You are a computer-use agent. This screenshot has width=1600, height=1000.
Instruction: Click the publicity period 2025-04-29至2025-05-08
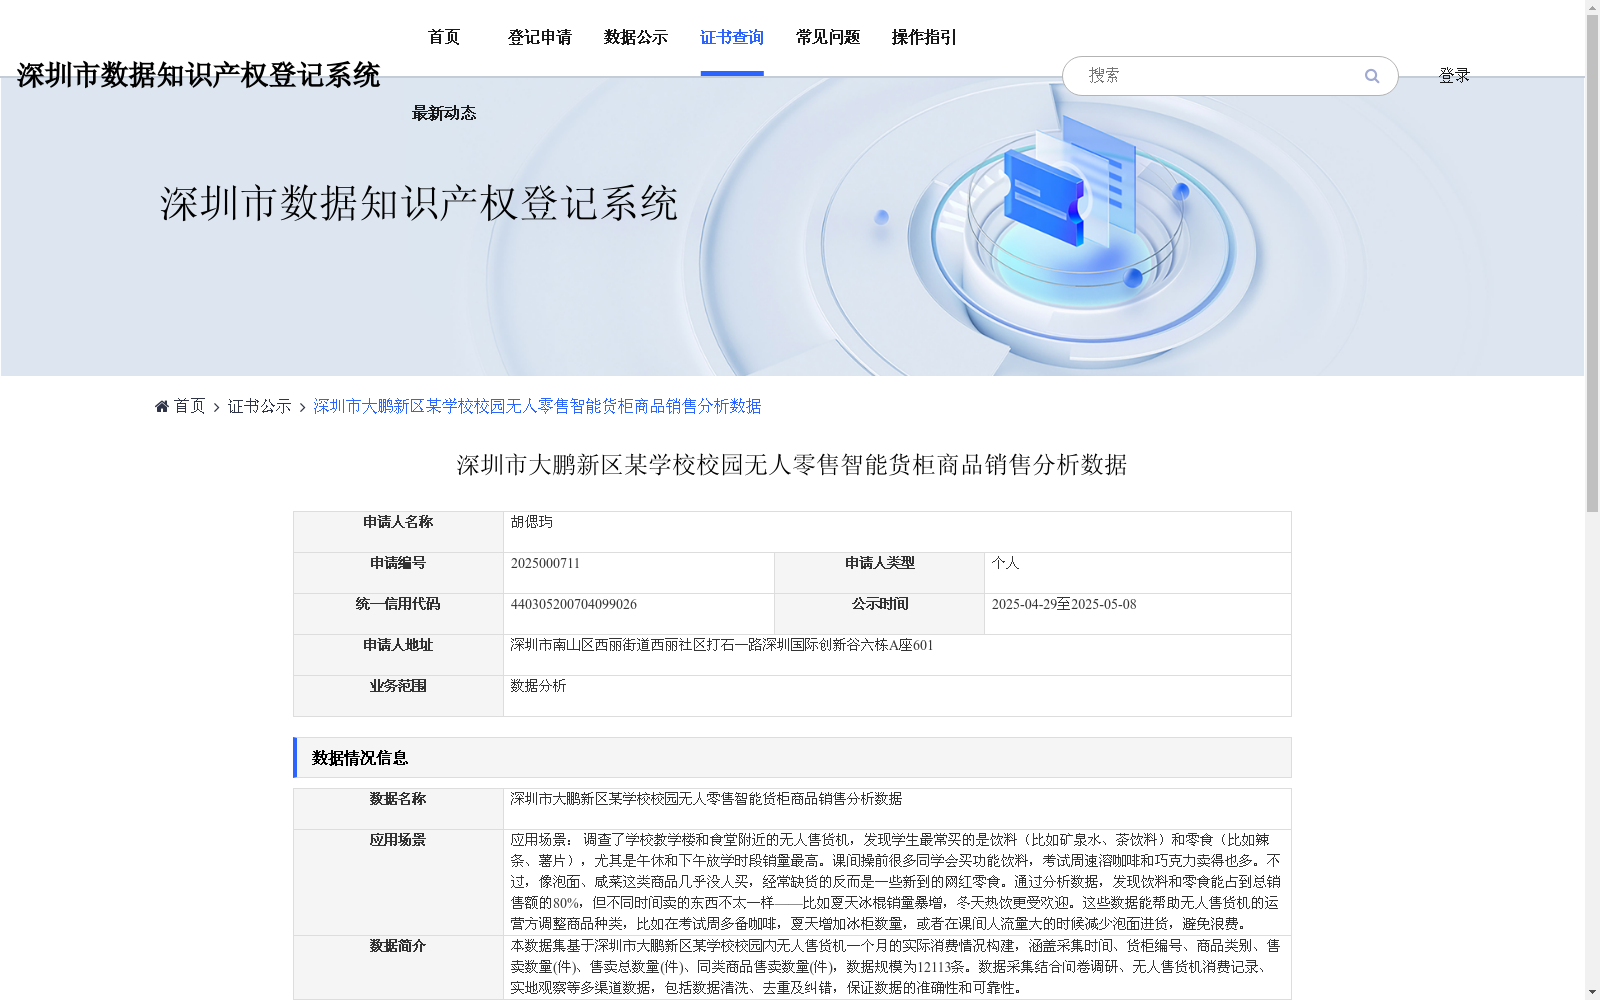click(x=1063, y=604)
